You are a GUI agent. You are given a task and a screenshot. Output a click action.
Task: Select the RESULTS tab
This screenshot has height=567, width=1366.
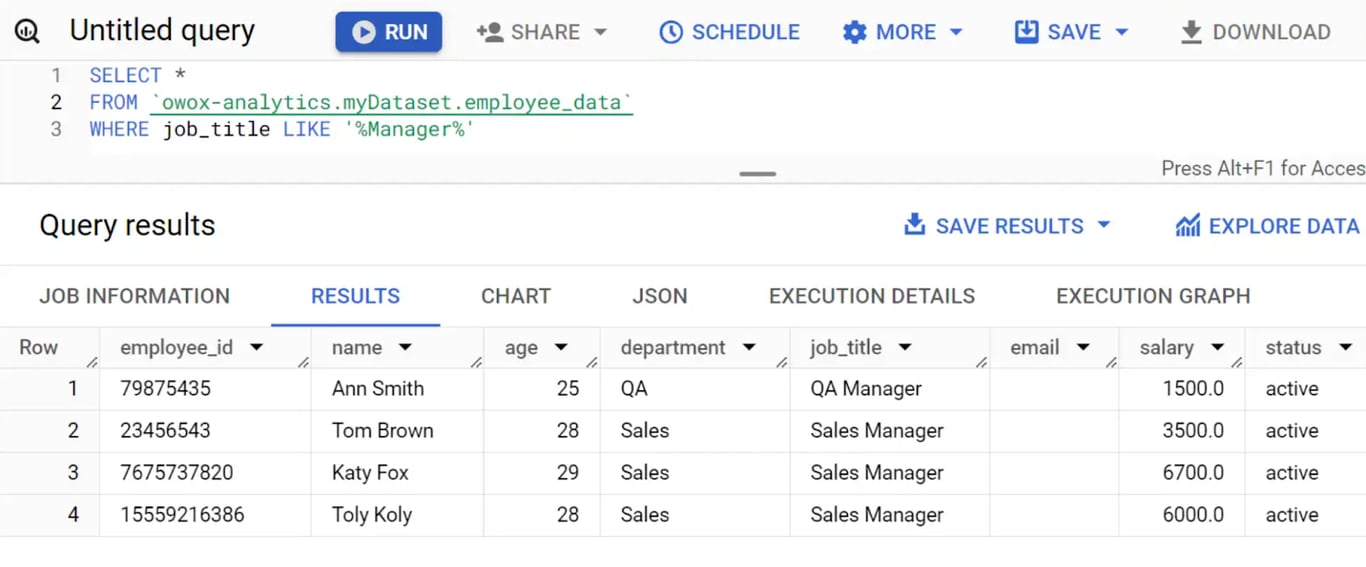[x=355, y=296]
